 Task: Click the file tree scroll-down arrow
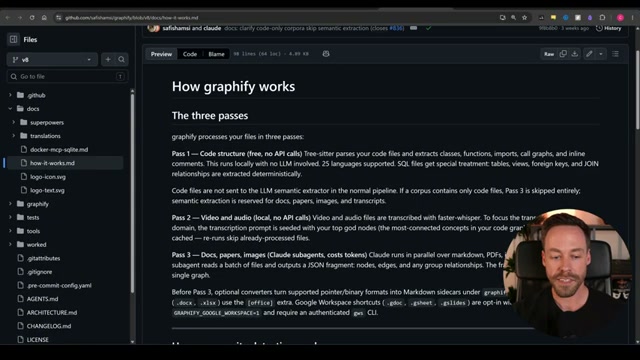pyautogui.click(x=132, y=342)
